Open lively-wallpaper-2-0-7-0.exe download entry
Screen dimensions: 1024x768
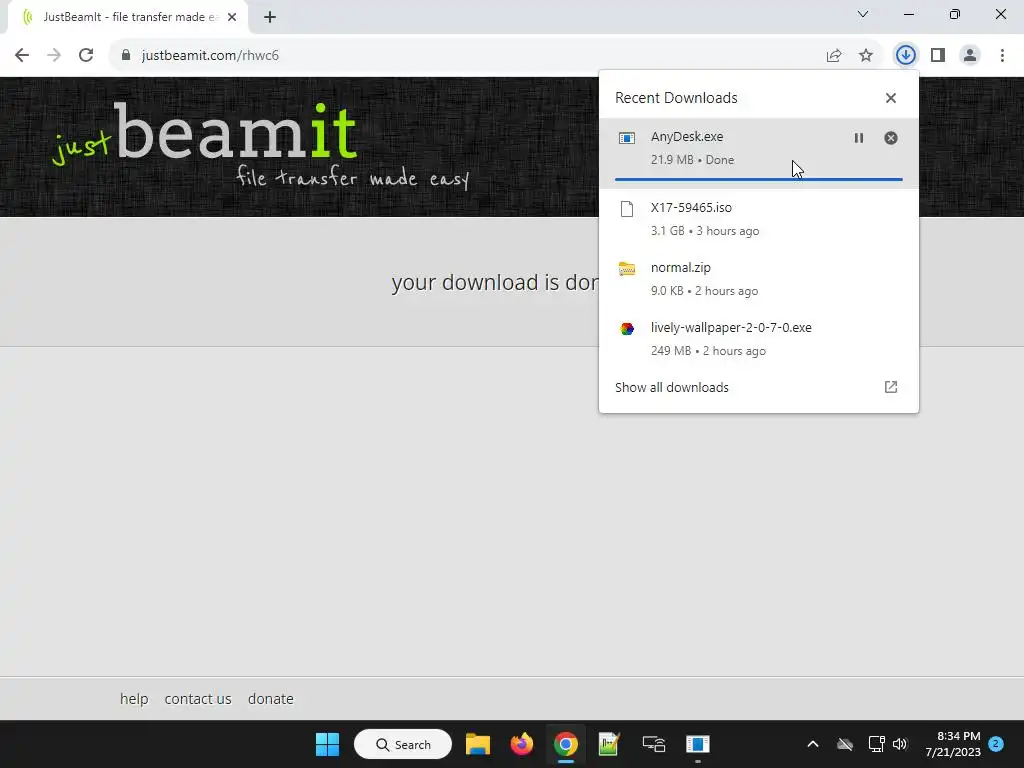pos(759,339)
